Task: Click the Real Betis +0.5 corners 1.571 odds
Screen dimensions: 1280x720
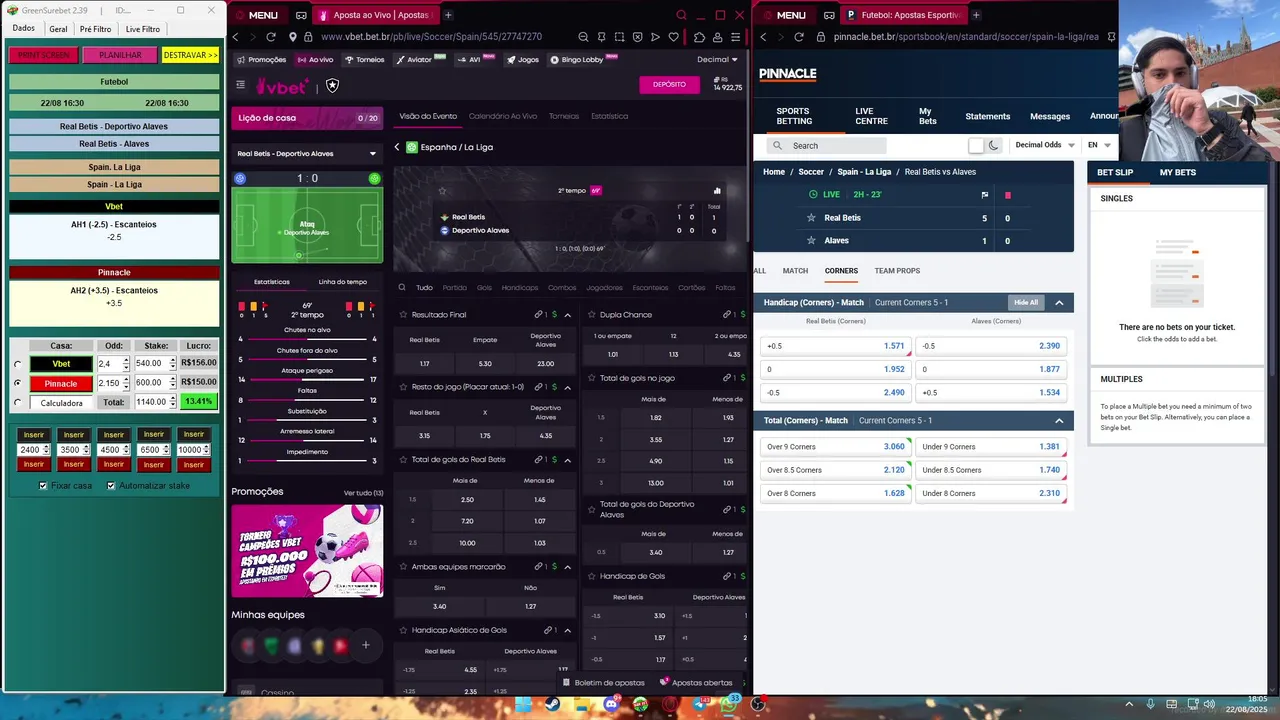Action: [x=835, y=346]
